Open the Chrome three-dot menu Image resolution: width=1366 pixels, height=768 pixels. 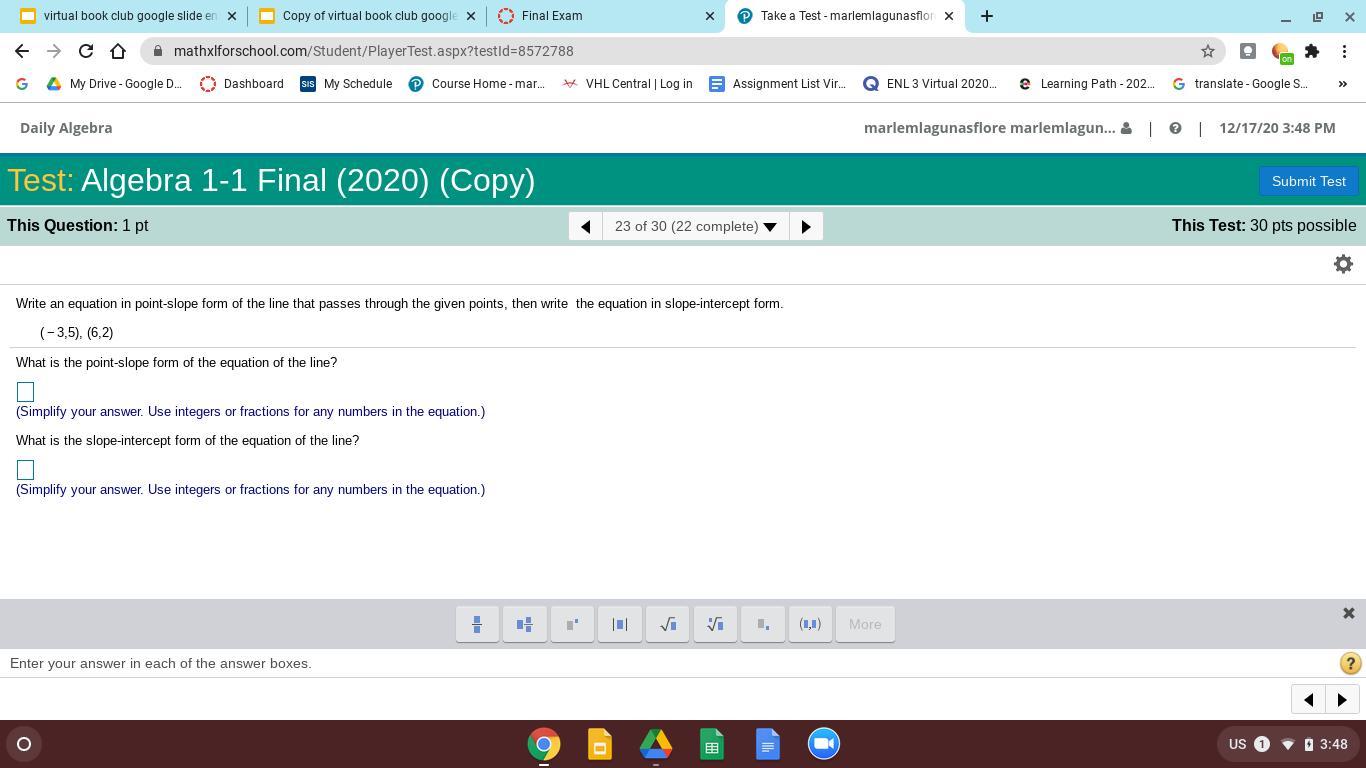[x=1345, y=51]
